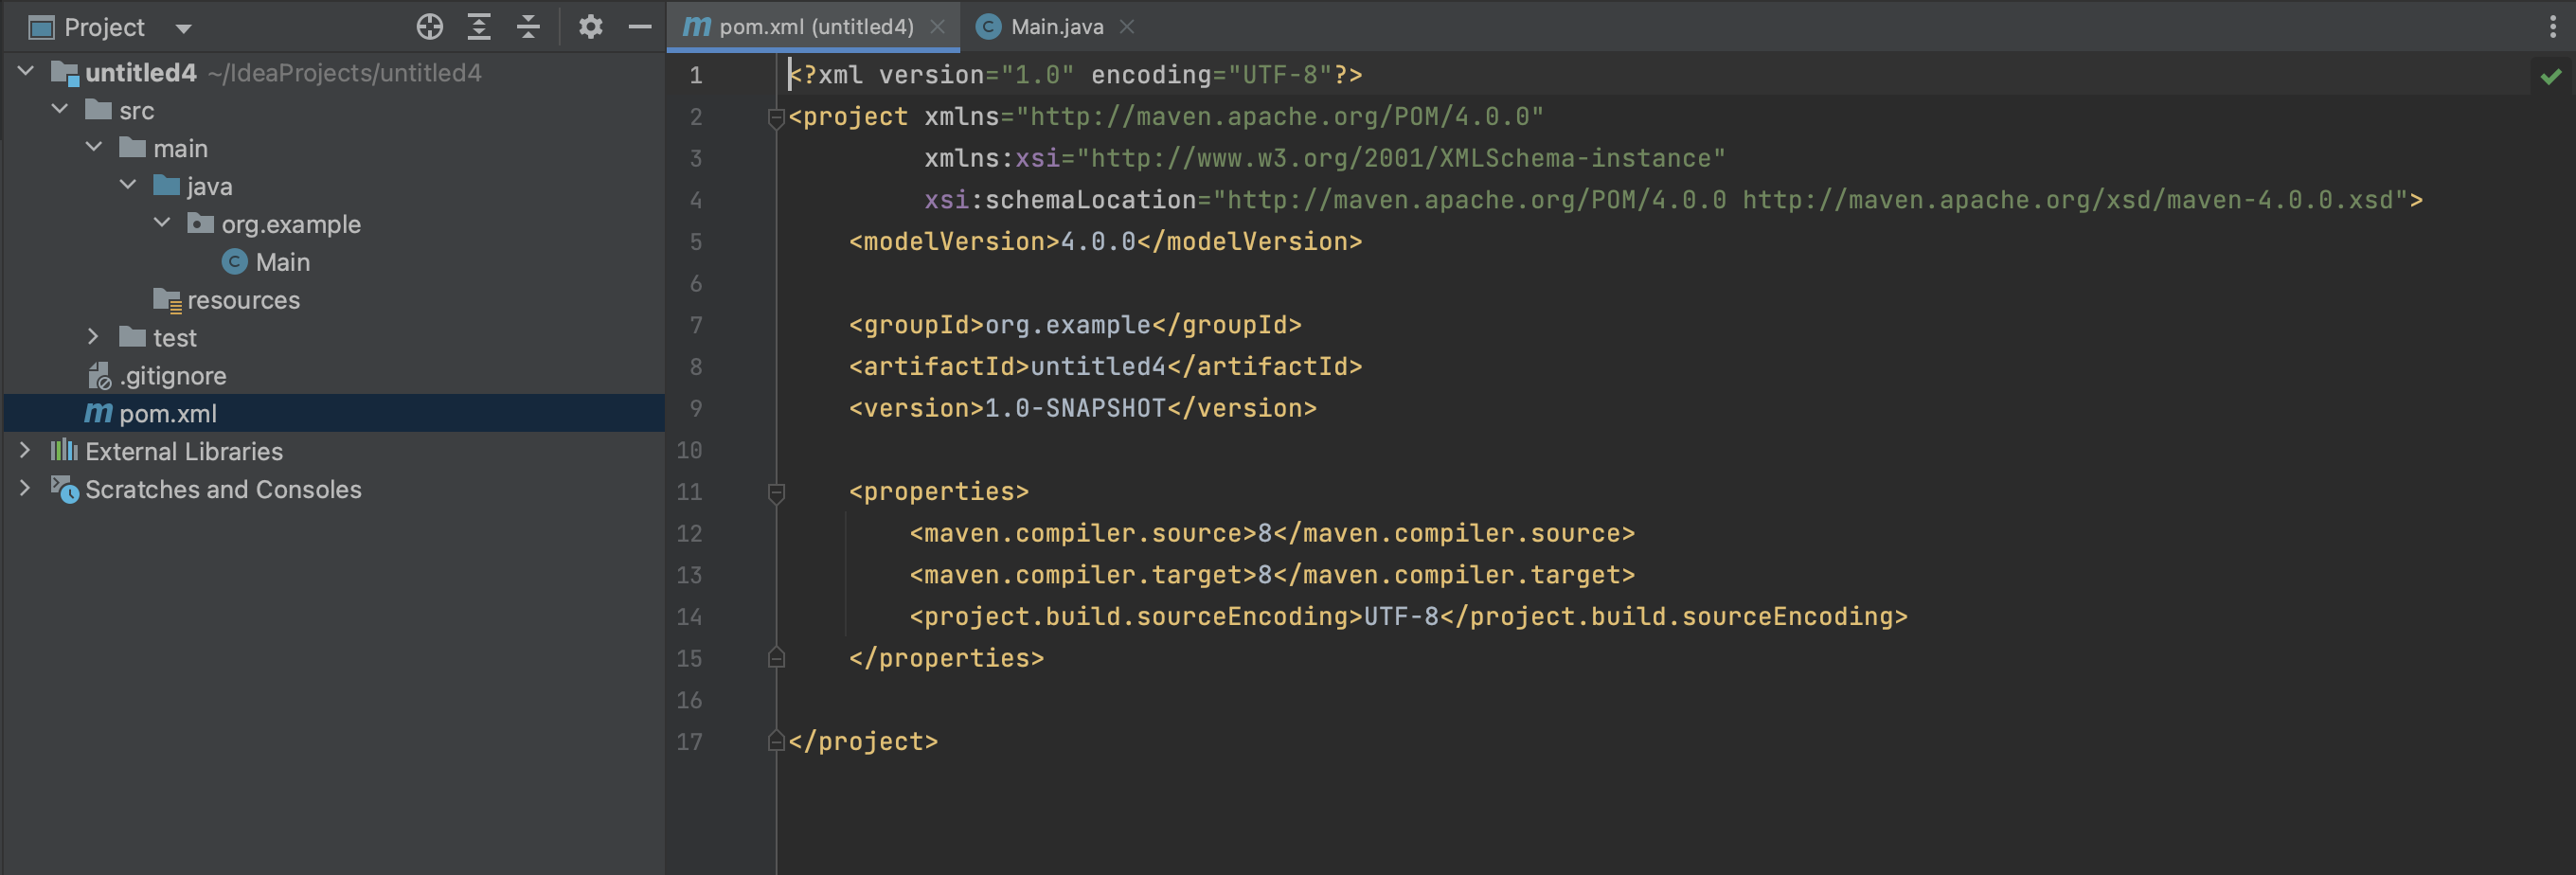Click line number 9 in the gutter
This screenshot has height=875, width=2576.
pos(696,408)
